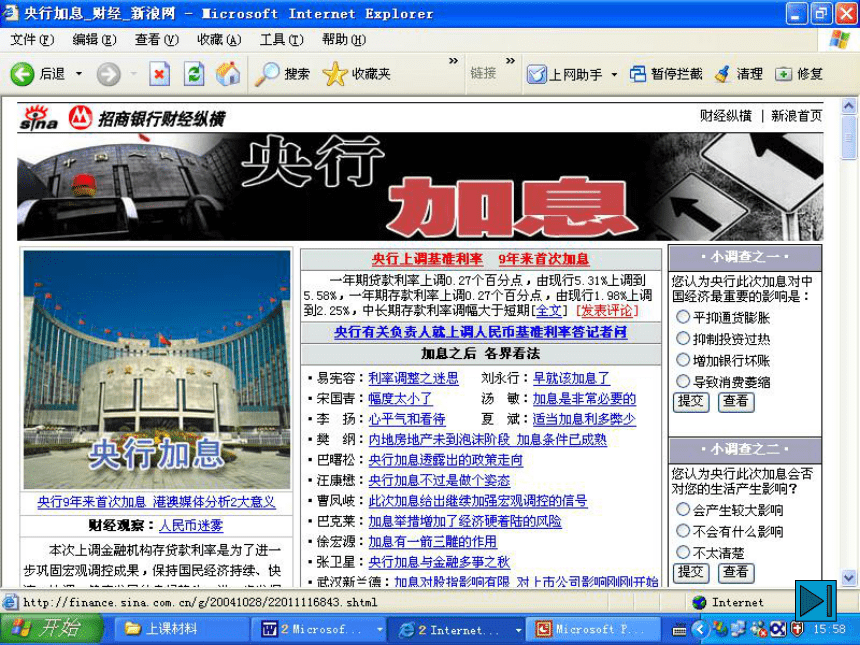Viewport: 860px width, 645px height.
Task: Open Forward button history dropdown arrow
Action: [133, 73]
